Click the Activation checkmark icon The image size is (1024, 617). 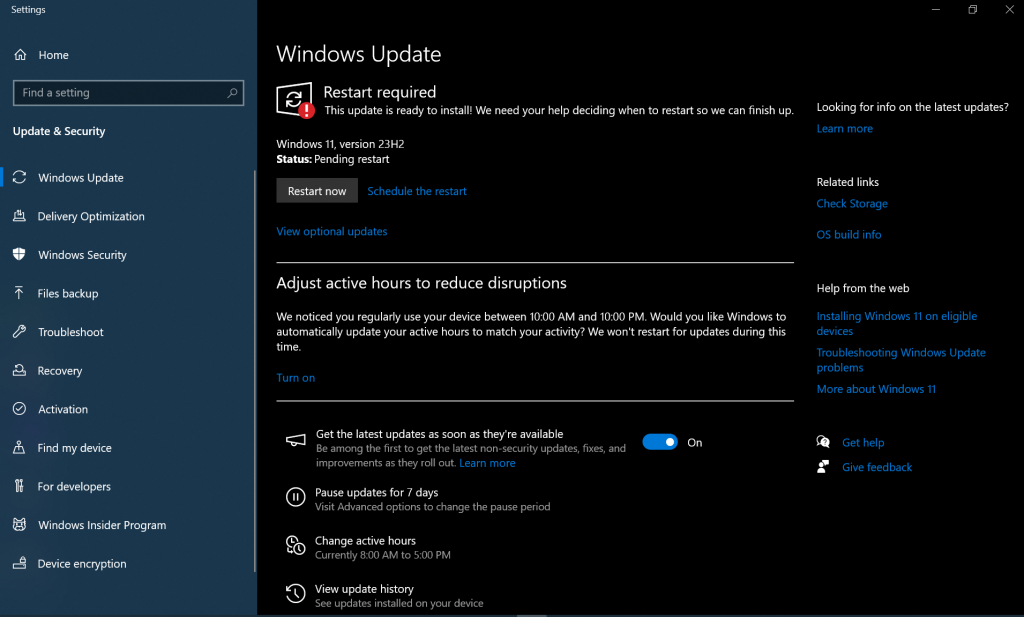pyautogui.click(x=20, y=408)
